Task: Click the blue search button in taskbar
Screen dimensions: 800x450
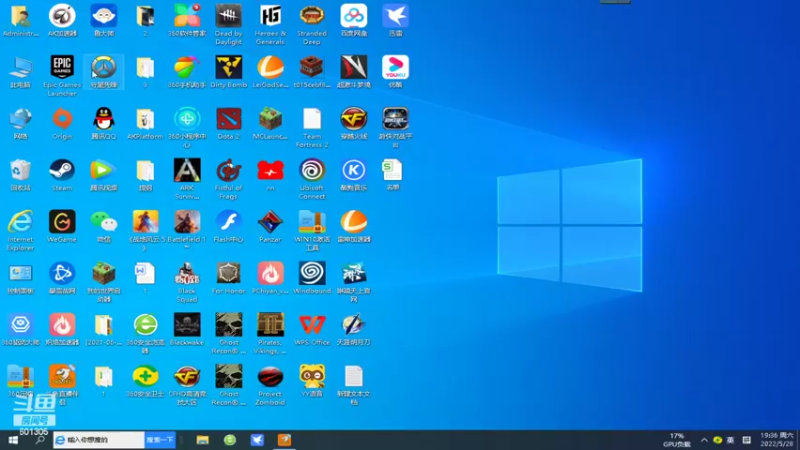Action: (160, 440)
